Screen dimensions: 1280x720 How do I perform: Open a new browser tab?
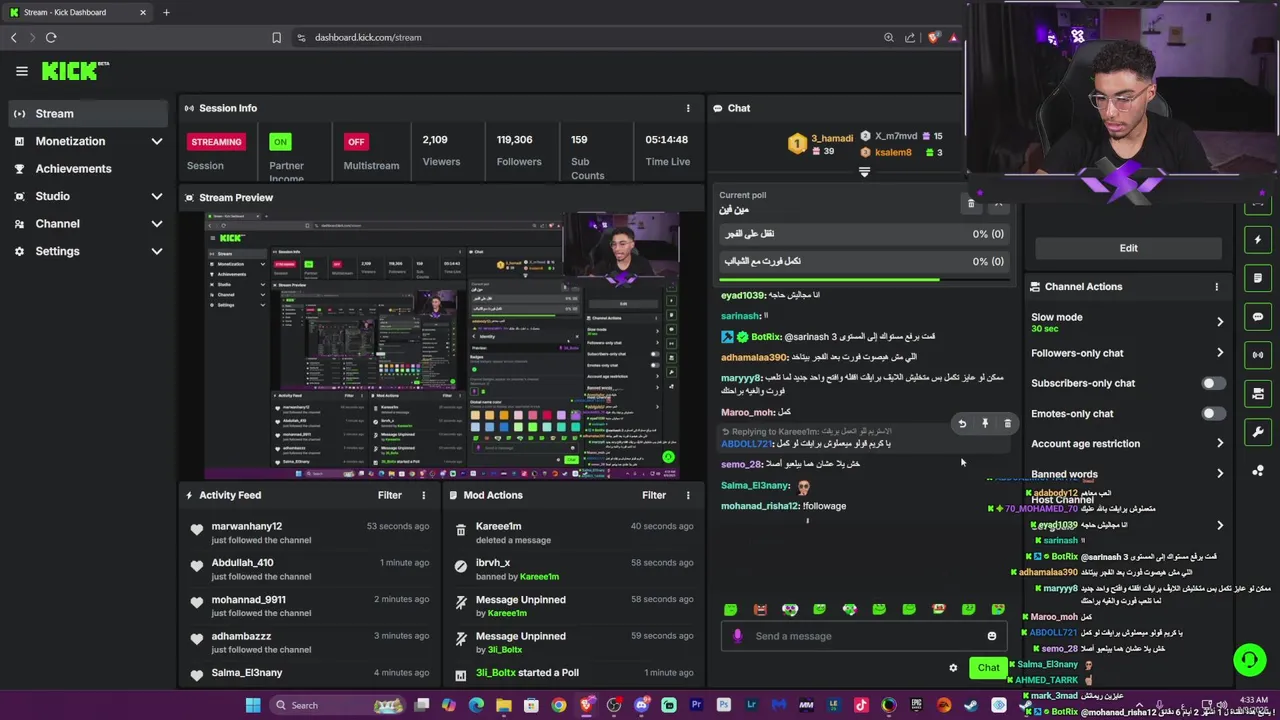tap(166, 12)
